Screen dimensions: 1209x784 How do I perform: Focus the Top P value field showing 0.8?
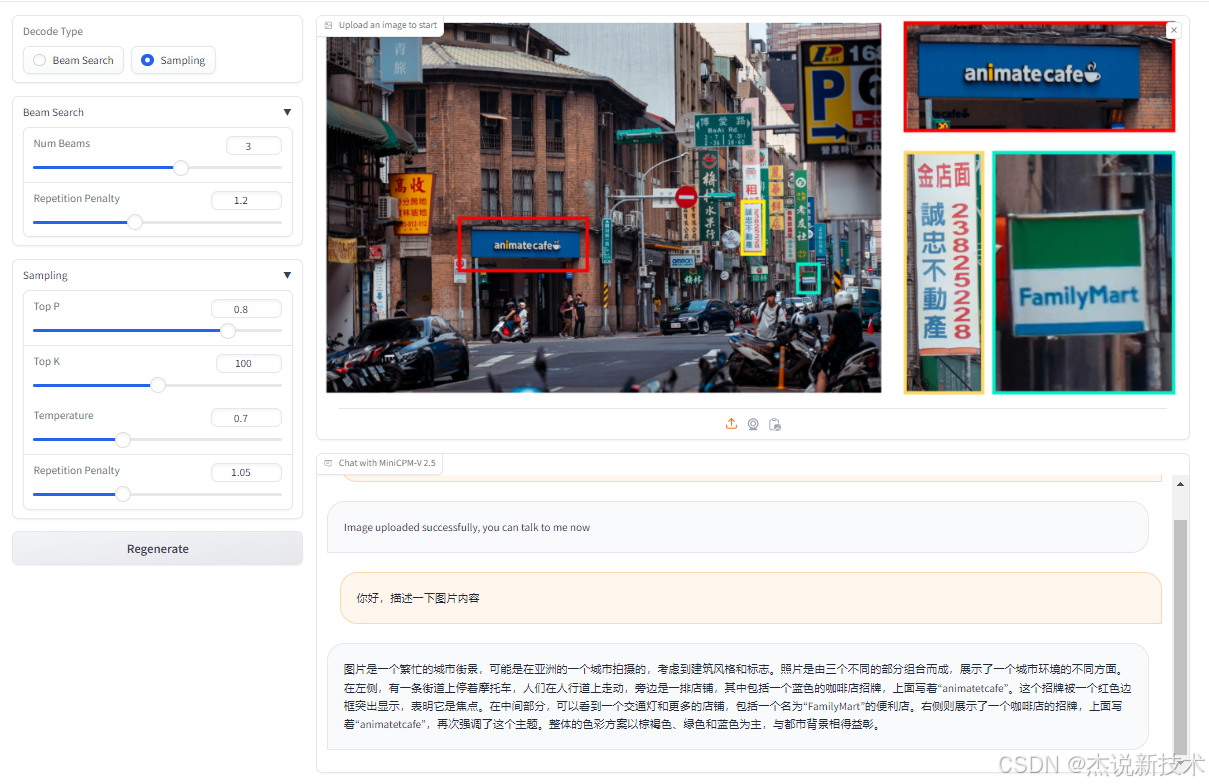247,309
